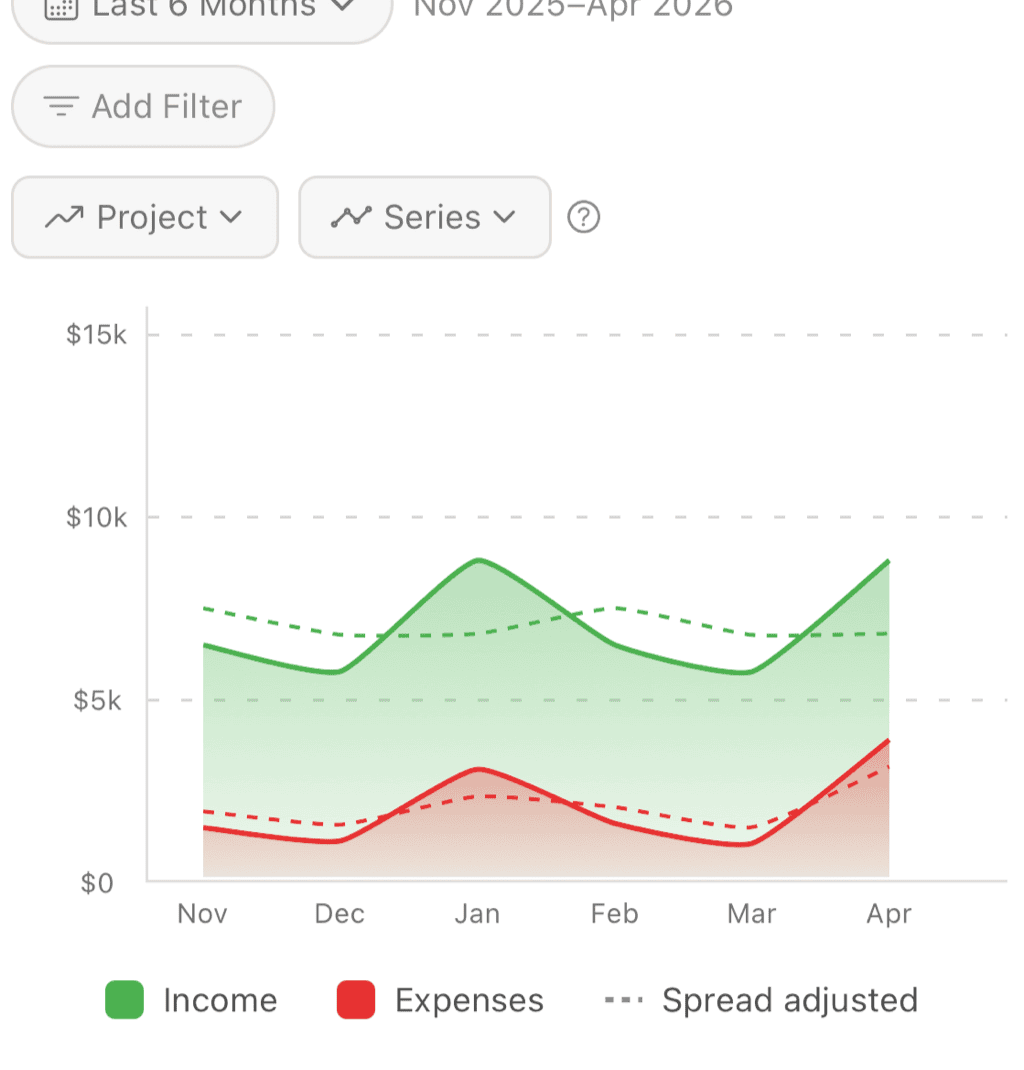Click the filter lines icon
Screen dimensions: 1024x1070
pos(61,107)
